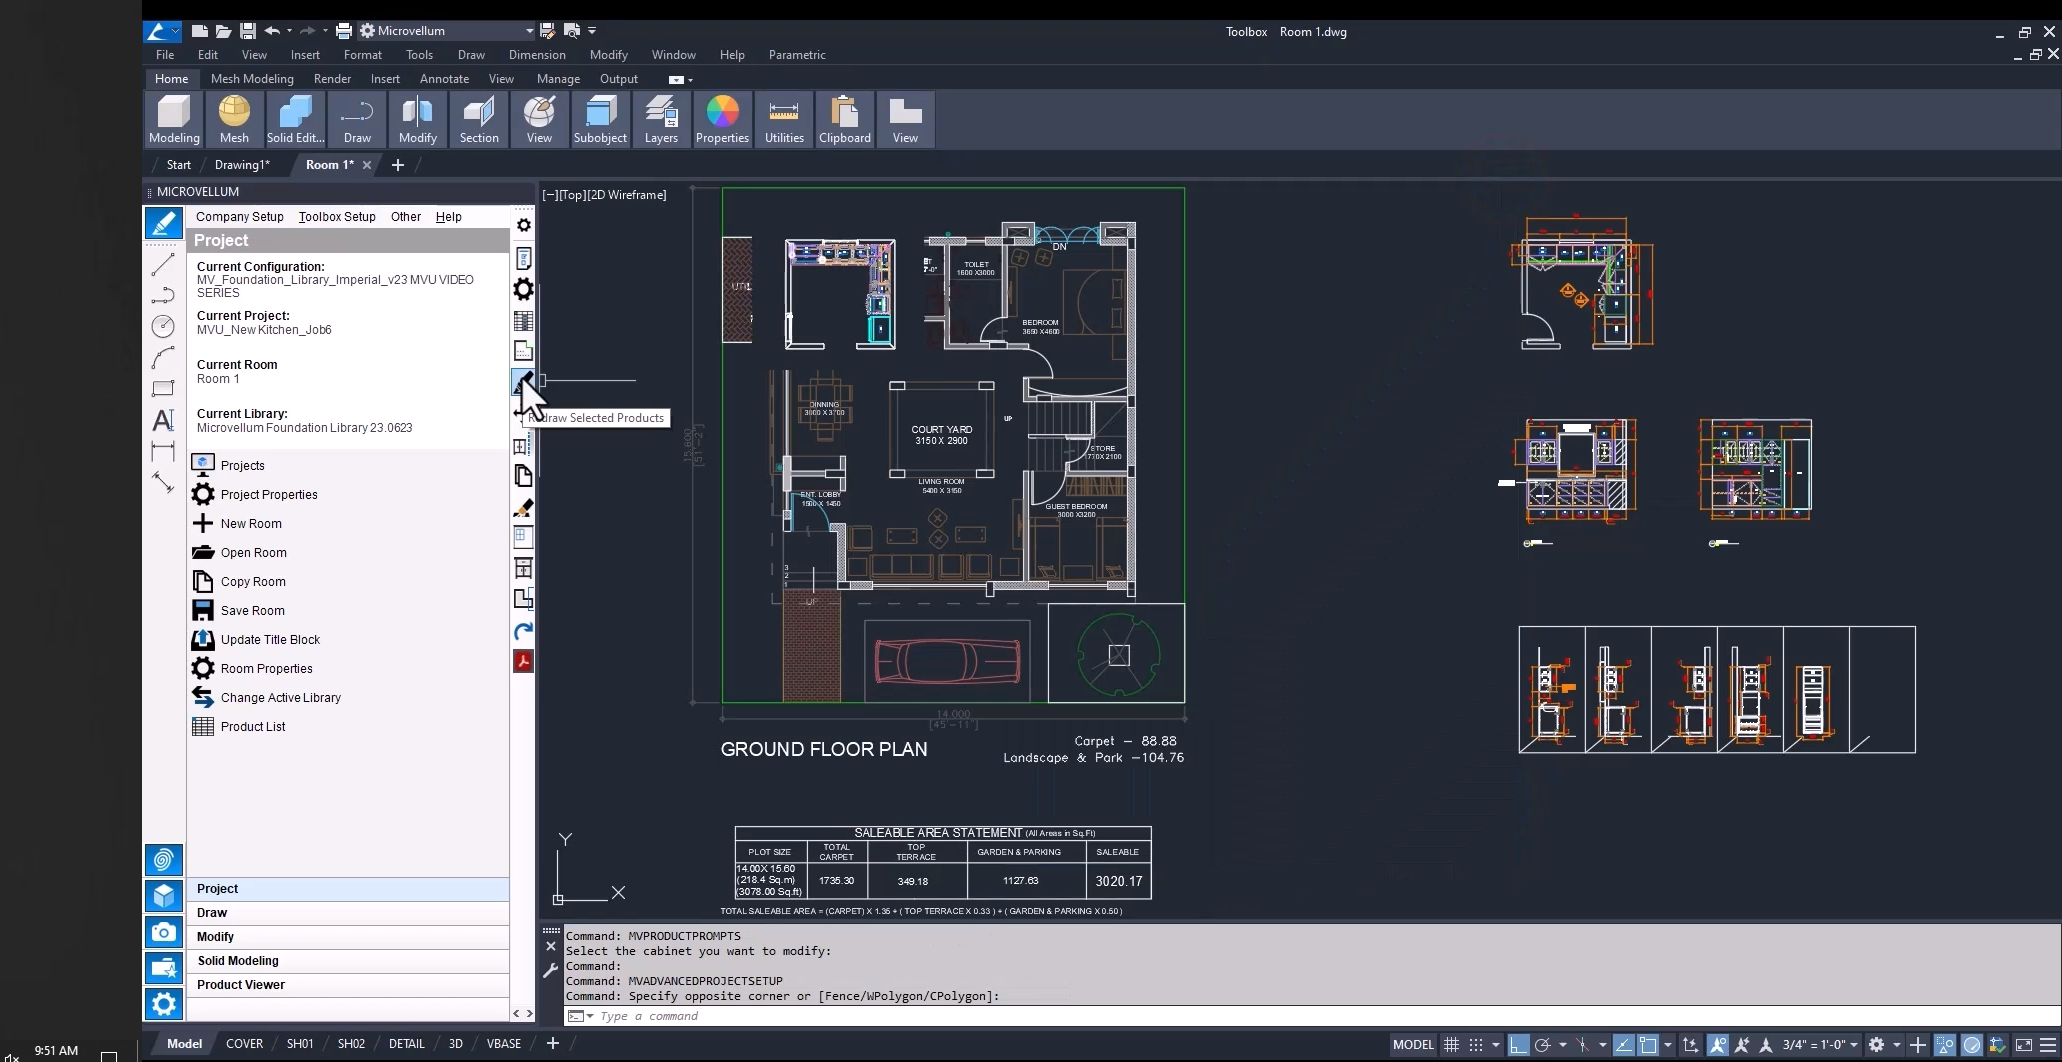Toggle drawing grid display in status bar
This screenshot has width=2062, height=1062.
pos(1451,1045)
